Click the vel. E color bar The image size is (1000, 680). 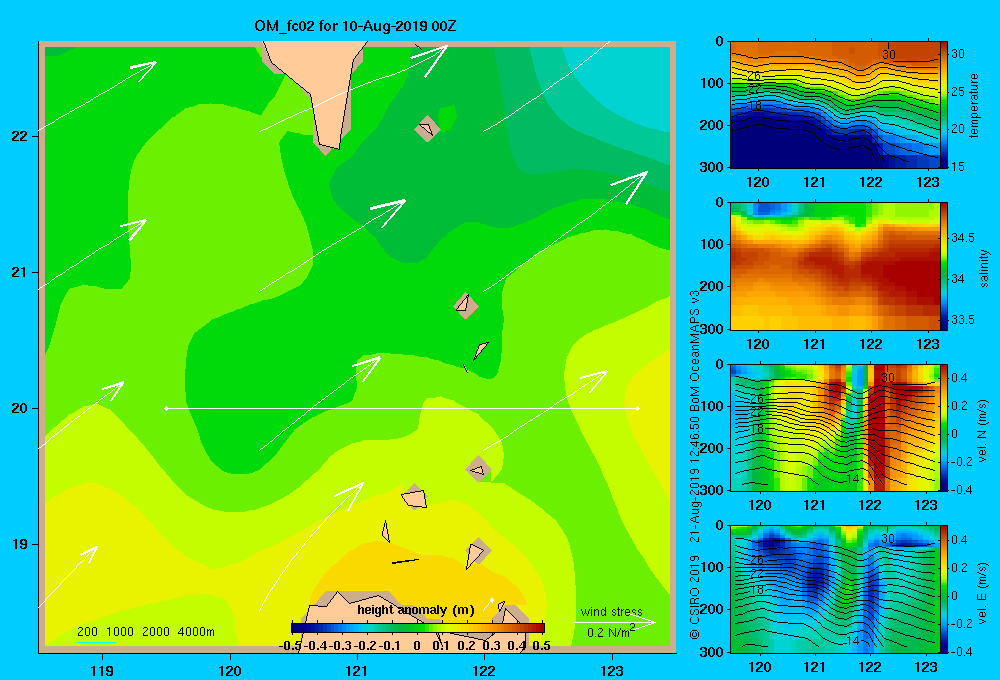(x=944, y=588)
